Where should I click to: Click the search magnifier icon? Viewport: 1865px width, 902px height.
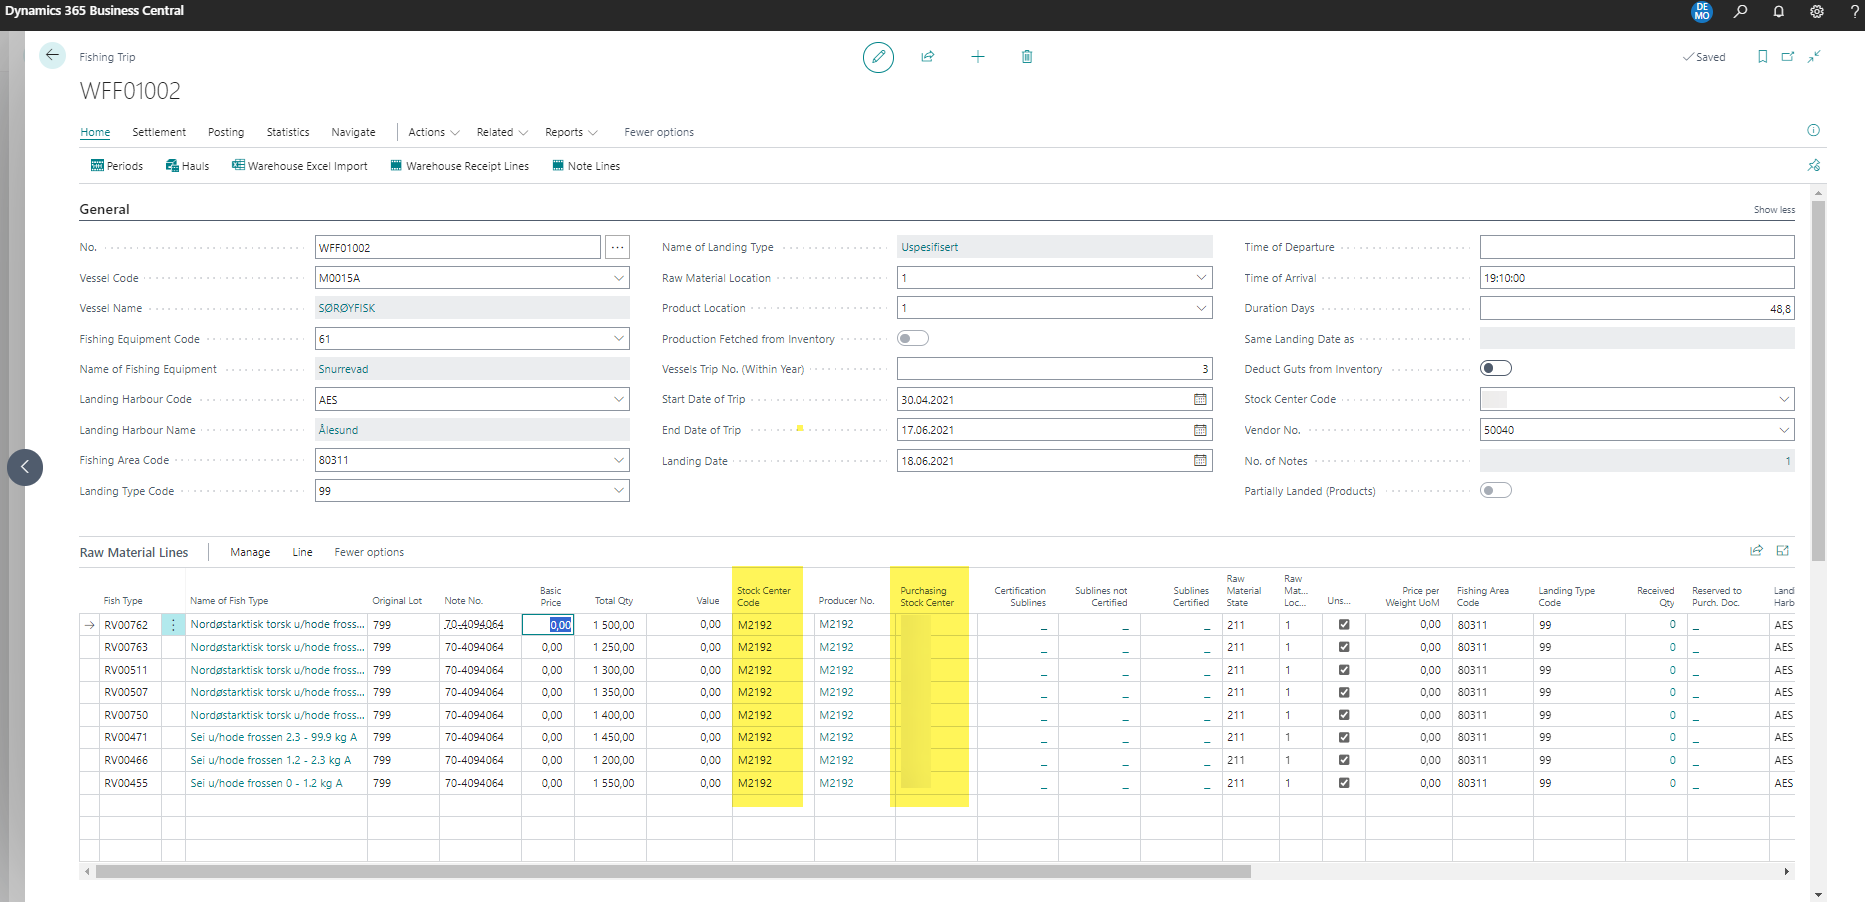tap(1741, 12)
